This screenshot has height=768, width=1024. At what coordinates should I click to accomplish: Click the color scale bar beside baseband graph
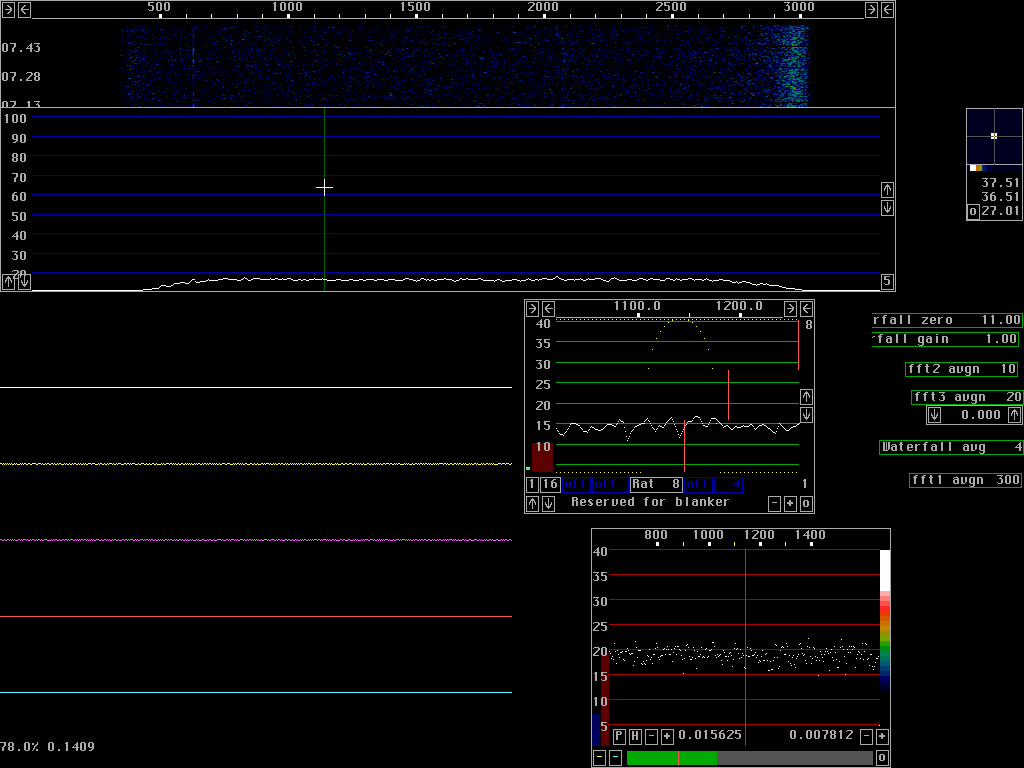[x=885, y=620]
